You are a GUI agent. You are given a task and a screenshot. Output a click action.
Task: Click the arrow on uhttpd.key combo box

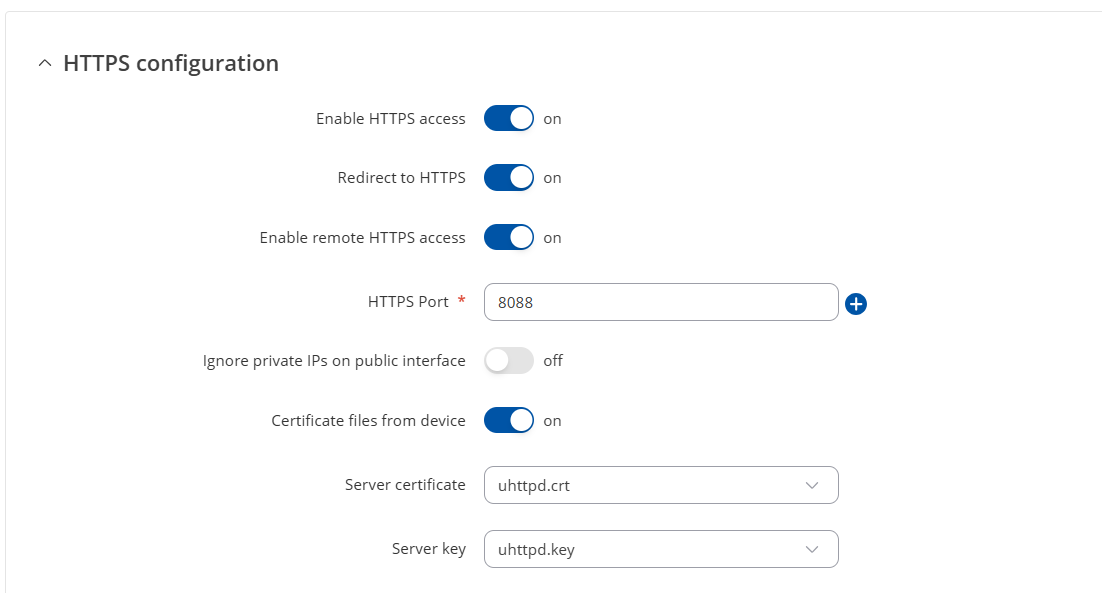[x=812, y=549]
